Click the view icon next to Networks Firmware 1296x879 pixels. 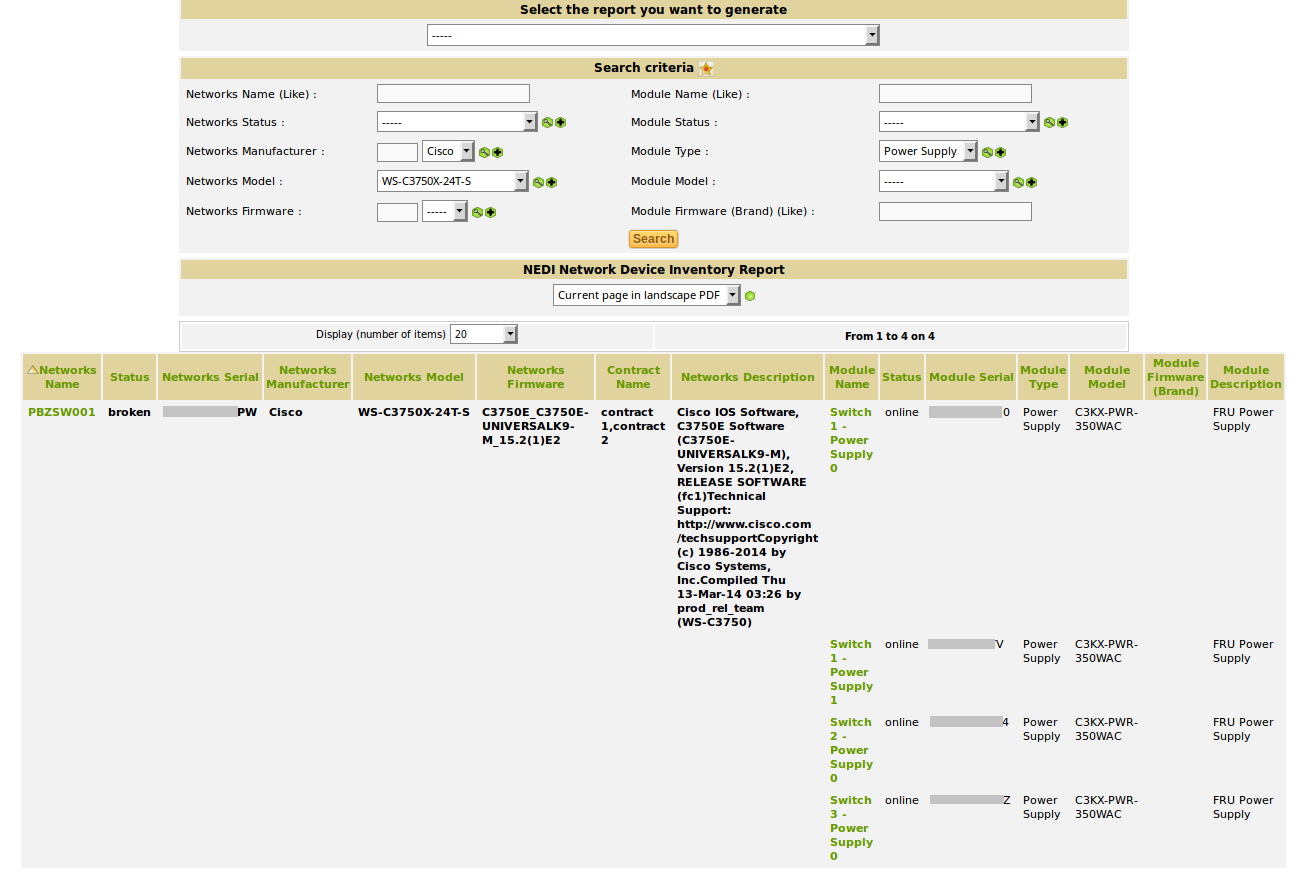477,213
